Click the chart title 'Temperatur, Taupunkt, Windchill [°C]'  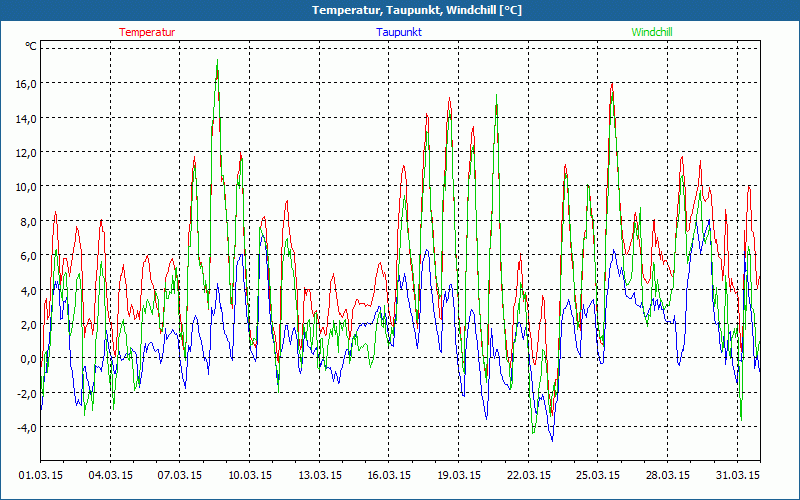(x=417, y=10)
